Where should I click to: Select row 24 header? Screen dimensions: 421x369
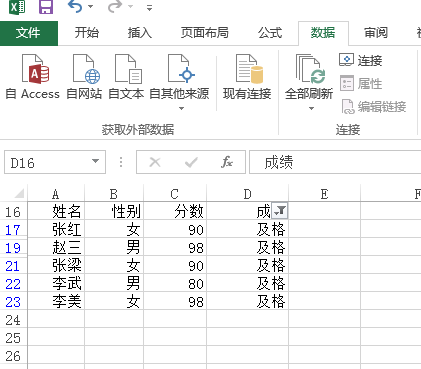coord(13,320)
